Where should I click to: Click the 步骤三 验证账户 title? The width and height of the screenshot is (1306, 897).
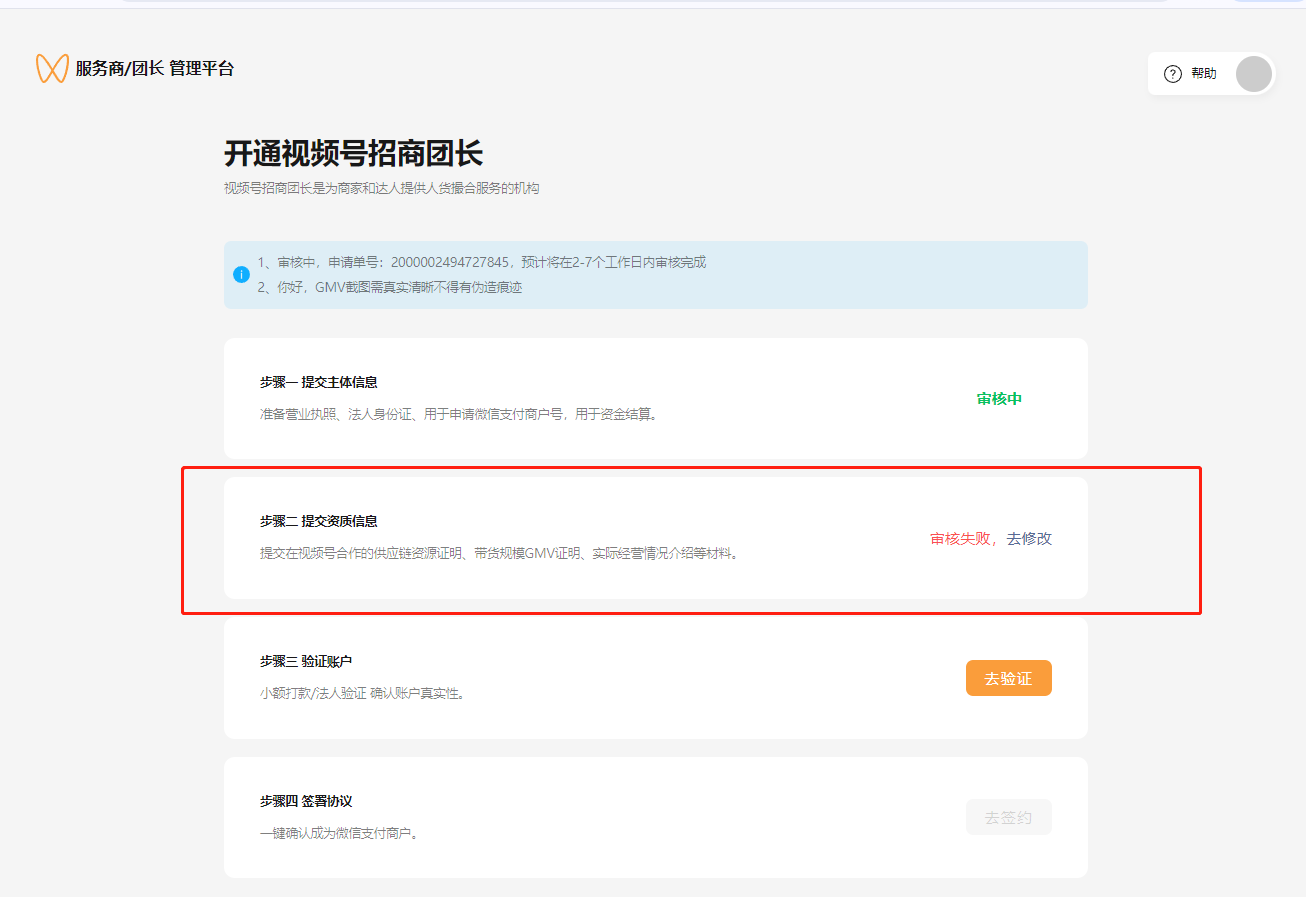(x=306, y=661)
